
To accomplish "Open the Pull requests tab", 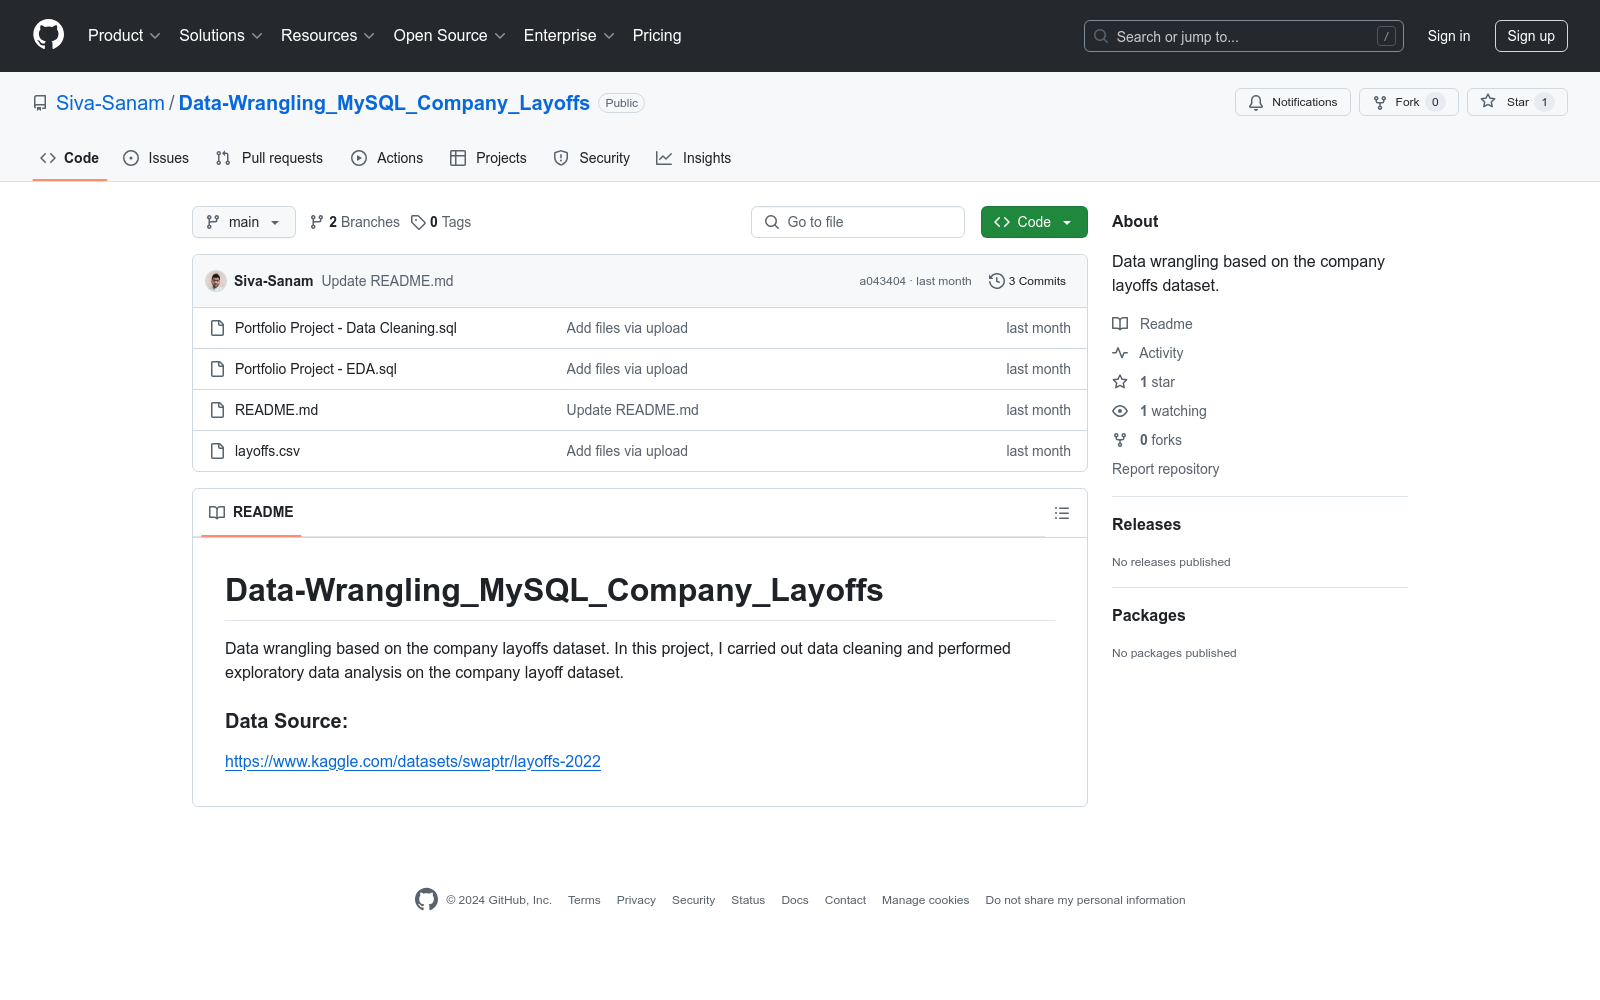I will tap(269, 158).
